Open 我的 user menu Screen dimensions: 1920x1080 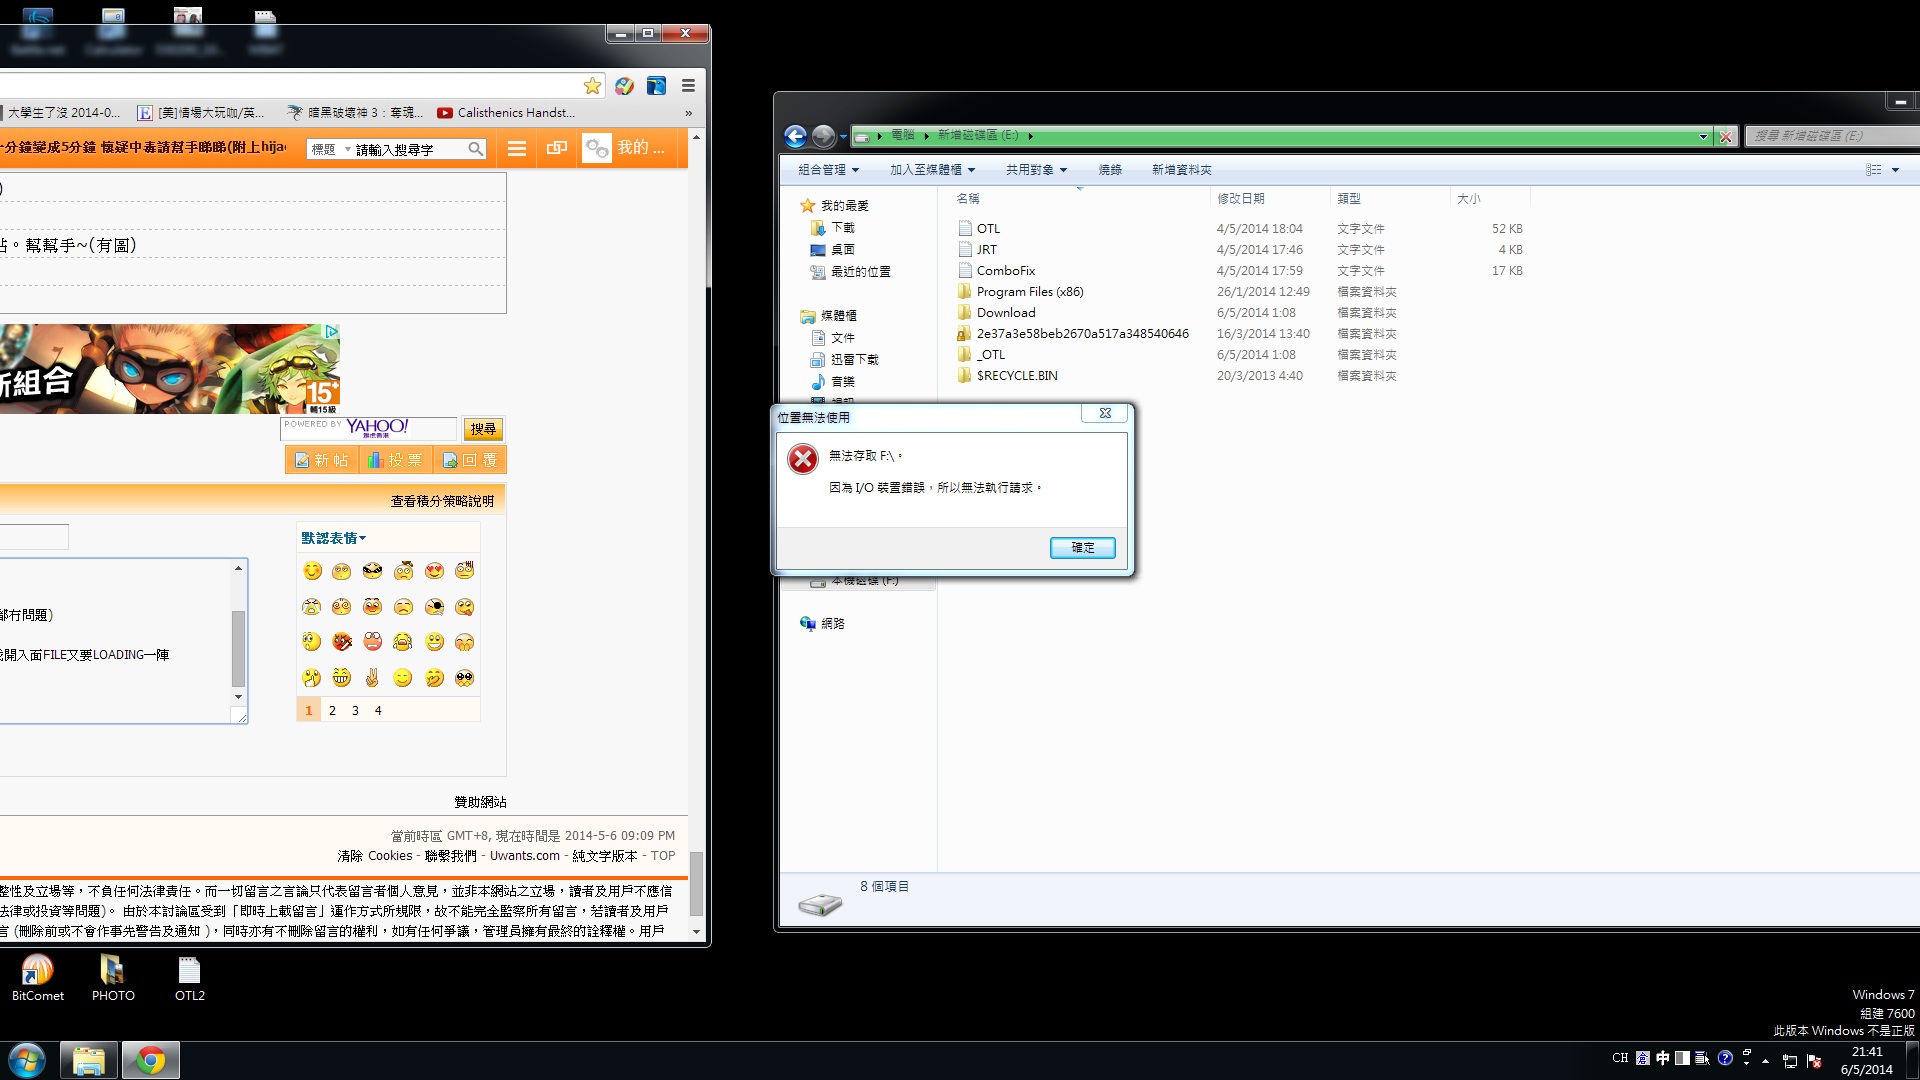pos(640,148)
